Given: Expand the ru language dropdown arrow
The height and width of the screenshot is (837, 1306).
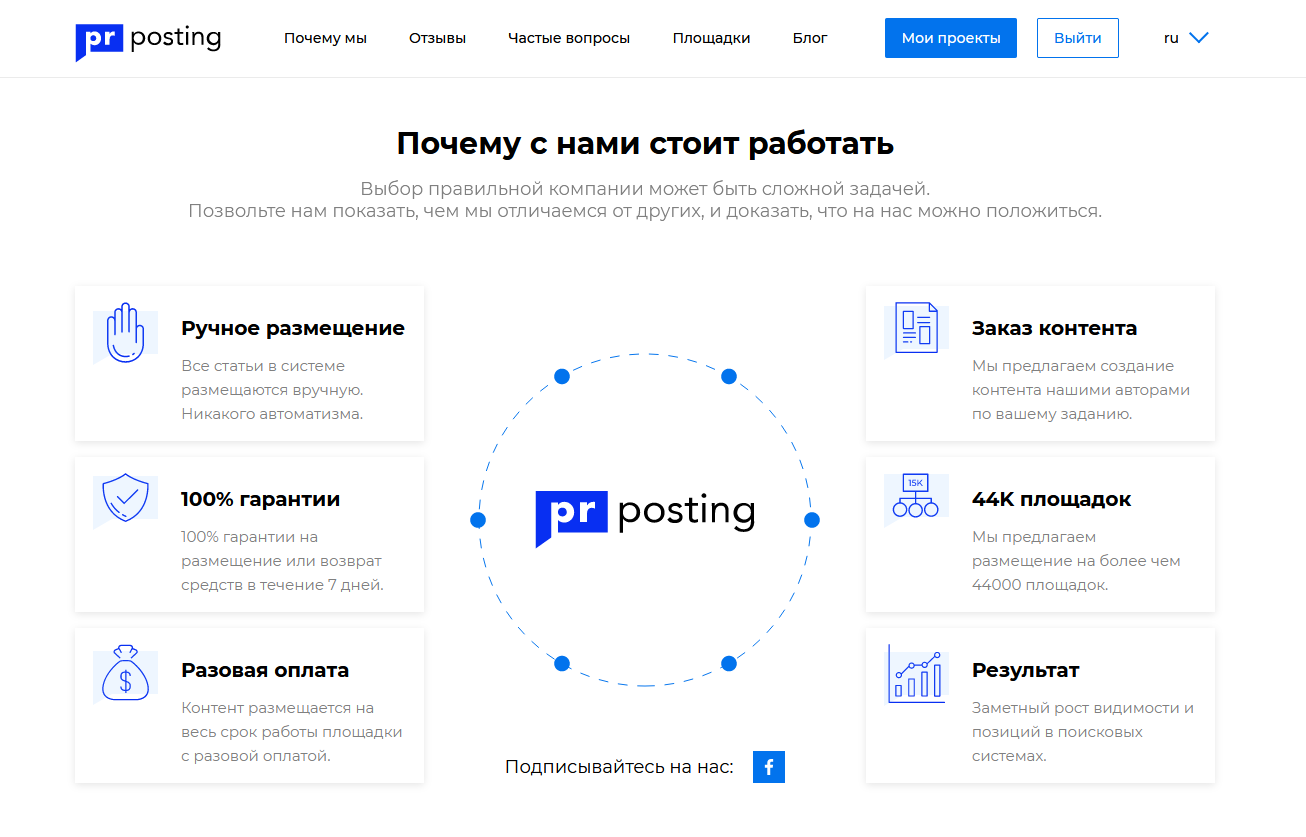Looking at the screenshot, I should coord(1199,38).
